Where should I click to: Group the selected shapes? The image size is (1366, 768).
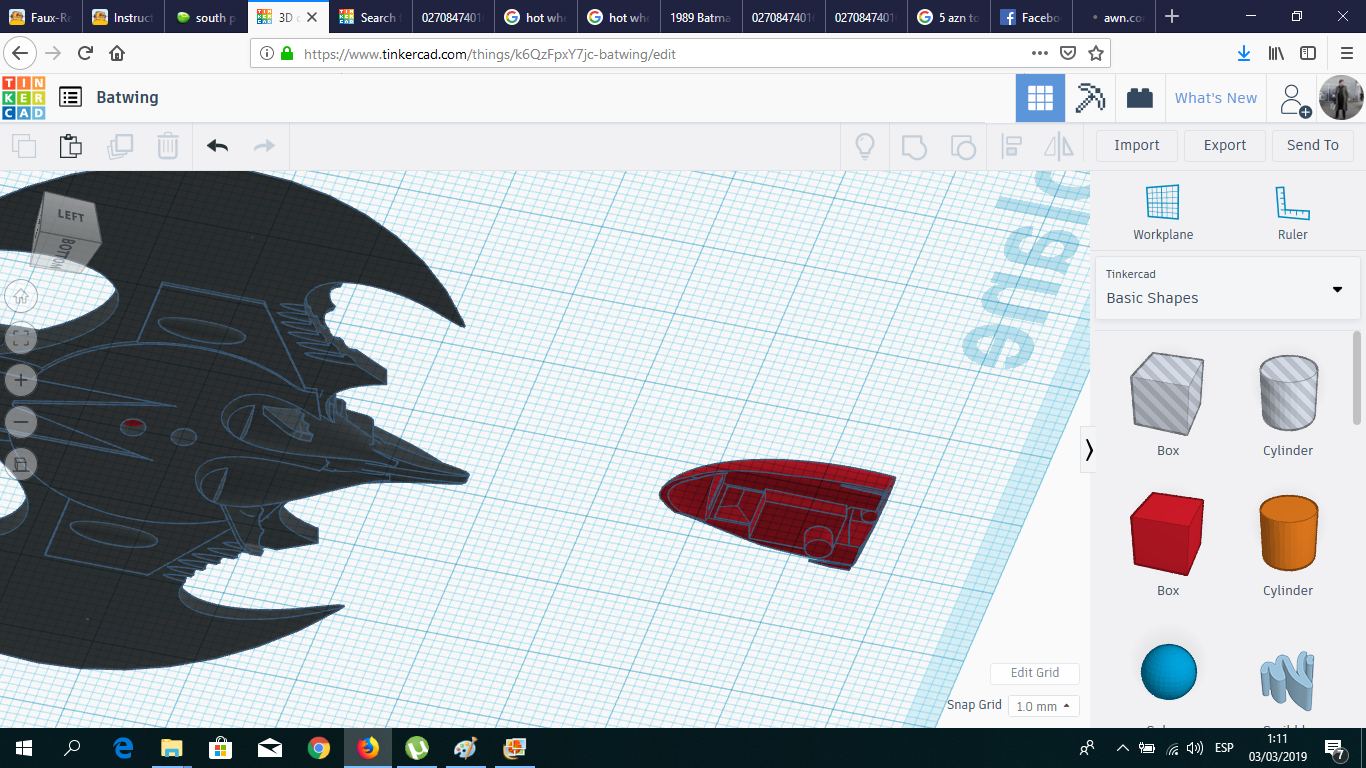click(x=914, y=146)
